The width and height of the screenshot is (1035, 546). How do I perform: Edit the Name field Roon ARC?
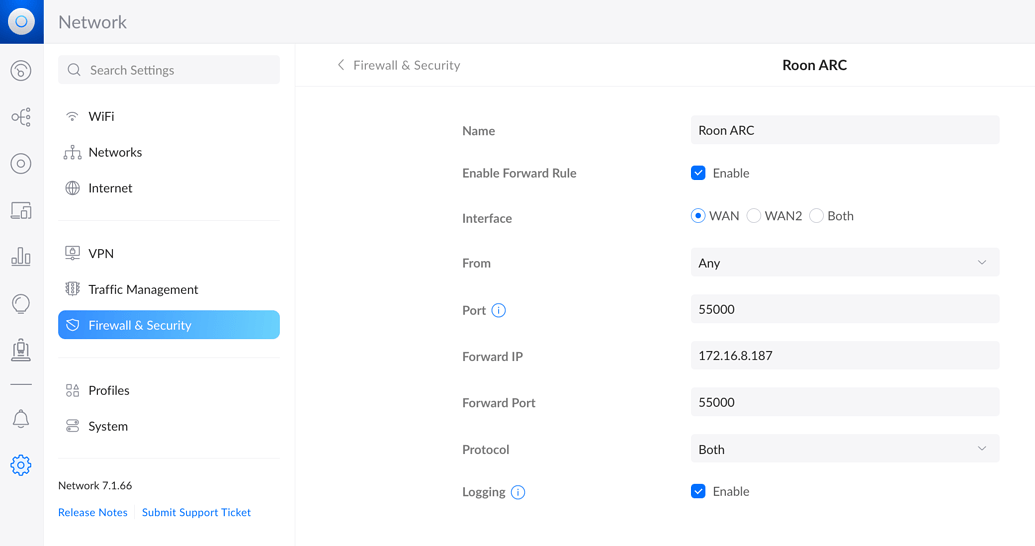tap(845, 130)
